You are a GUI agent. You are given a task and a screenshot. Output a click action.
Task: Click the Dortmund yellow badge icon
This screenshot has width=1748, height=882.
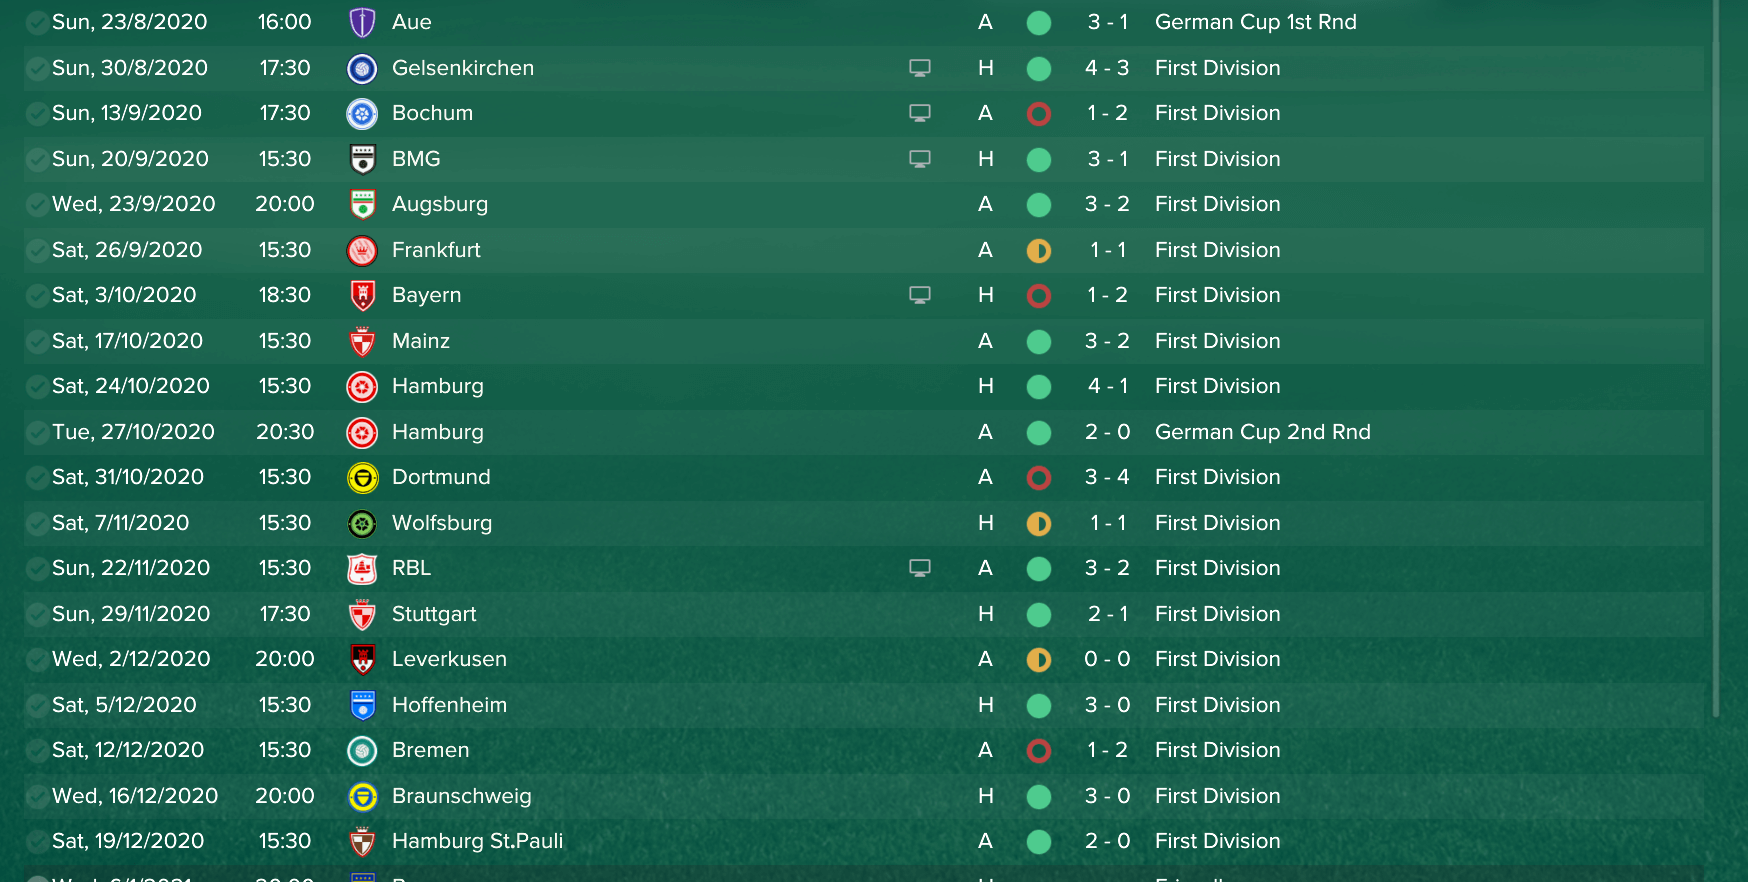[x=362, y=477]
